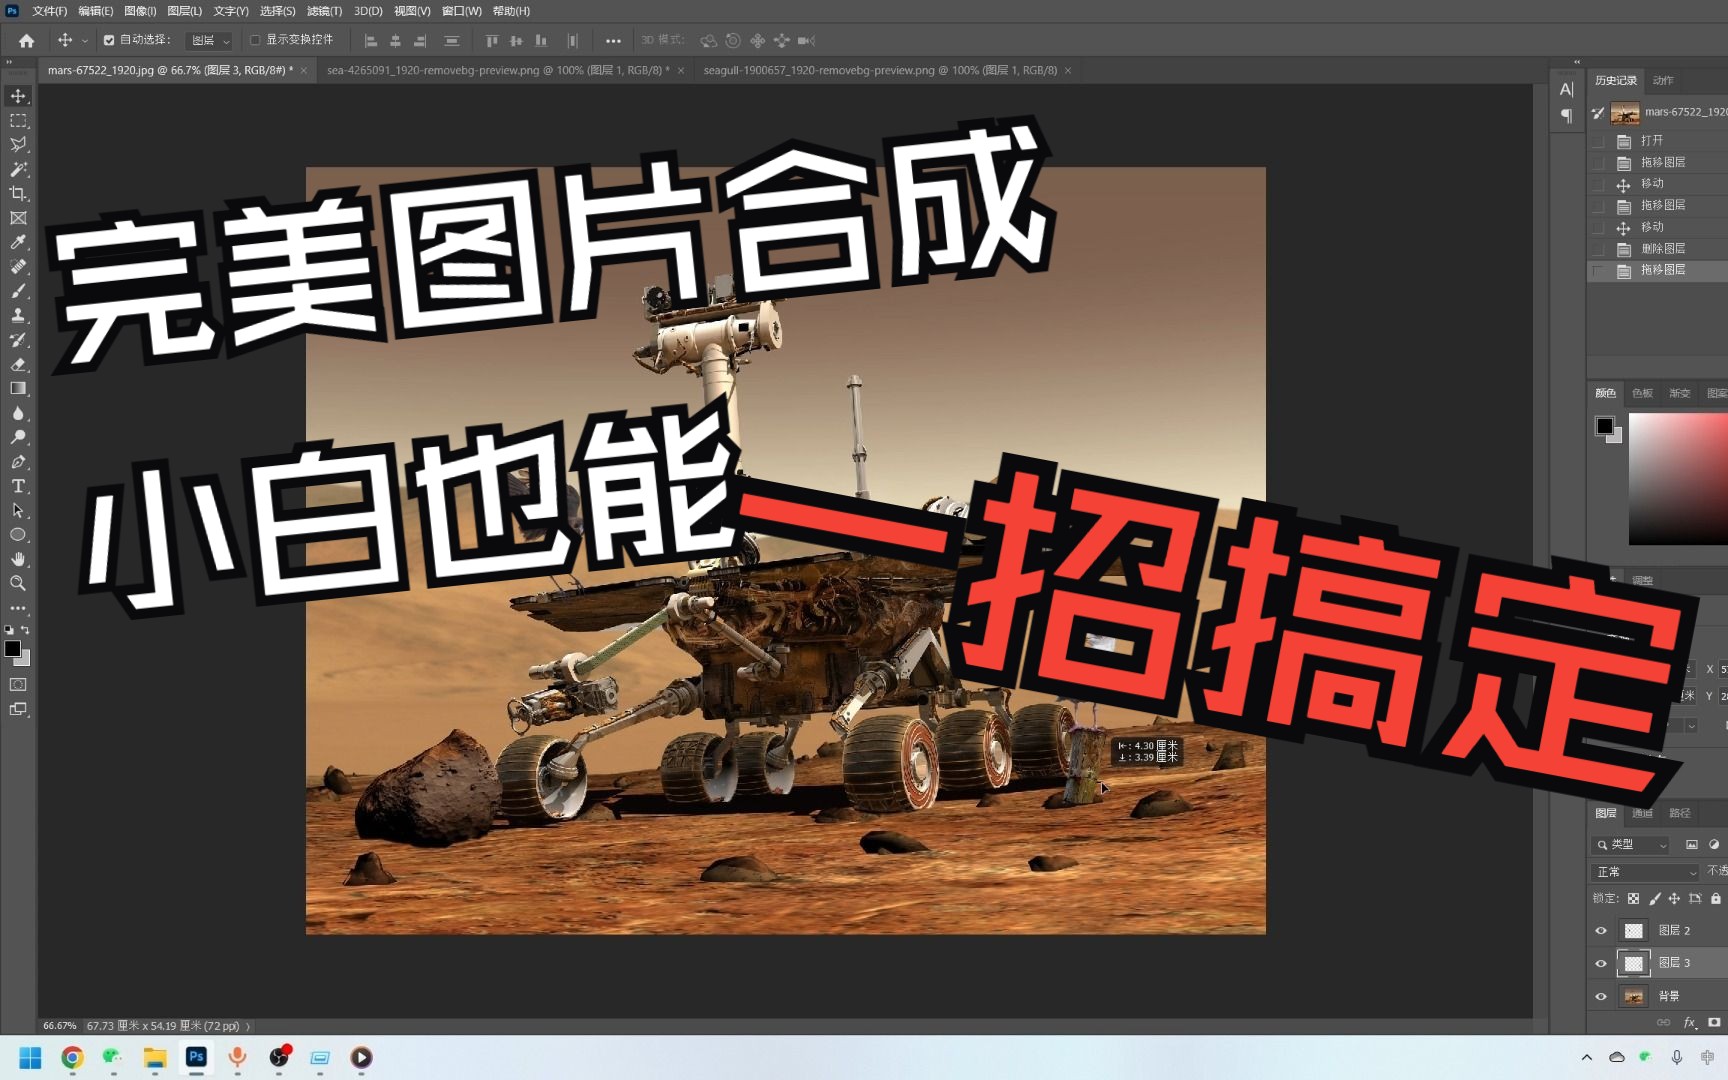Image resolution: width=1728 pixels, height=1080 pixels.
Task: Launch Photoshop from the taskbar
Action: (x=196, y=1057)
